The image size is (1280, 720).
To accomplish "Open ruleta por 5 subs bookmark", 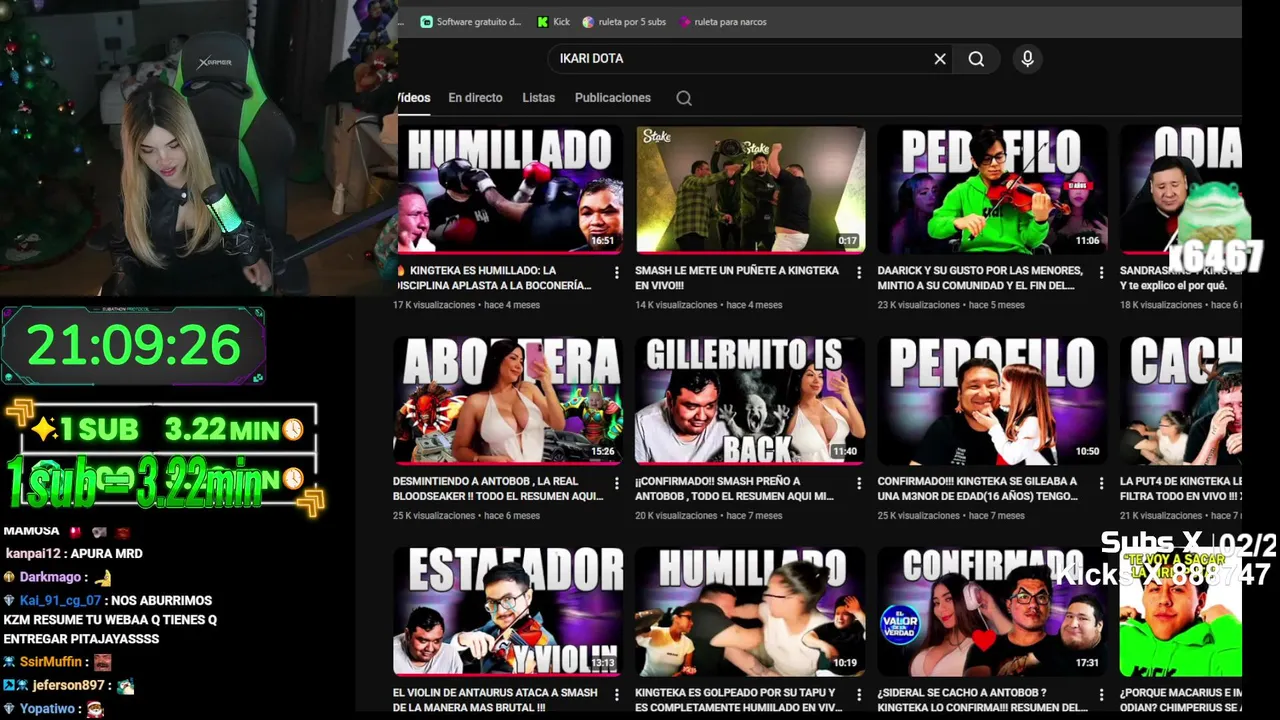I will 624,21.
